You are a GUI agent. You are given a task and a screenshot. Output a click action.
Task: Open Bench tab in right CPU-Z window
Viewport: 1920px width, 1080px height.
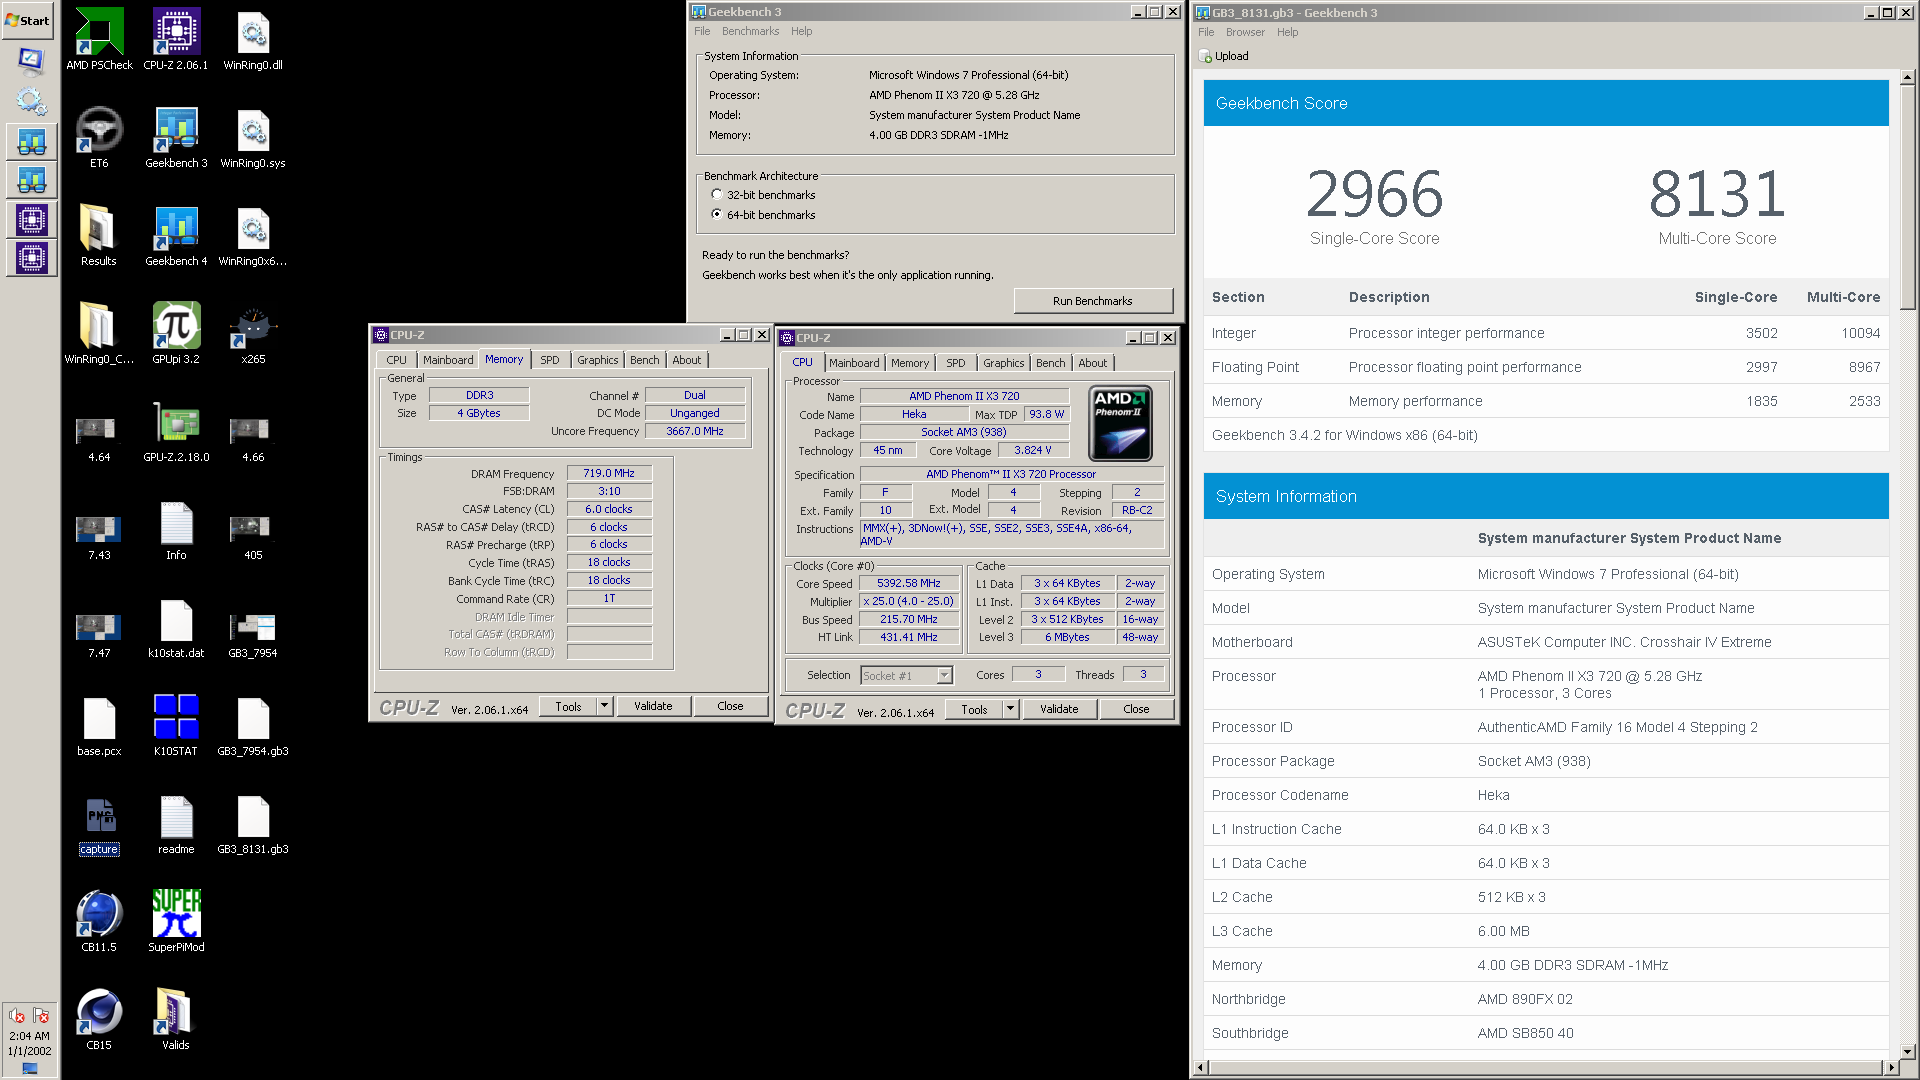pos(1050,363)
